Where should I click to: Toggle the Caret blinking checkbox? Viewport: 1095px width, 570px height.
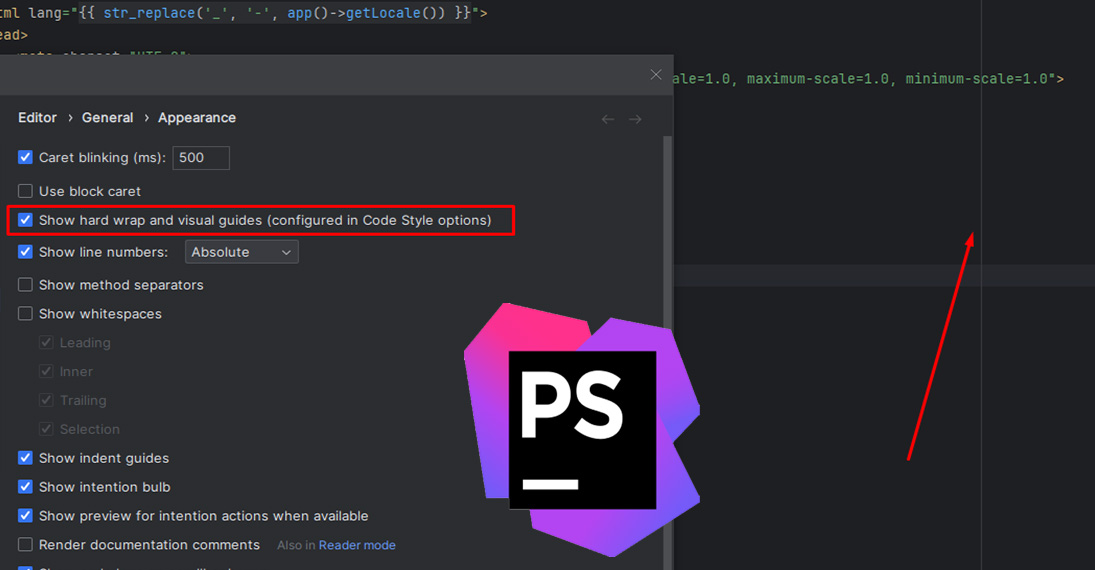coord(25,157)
